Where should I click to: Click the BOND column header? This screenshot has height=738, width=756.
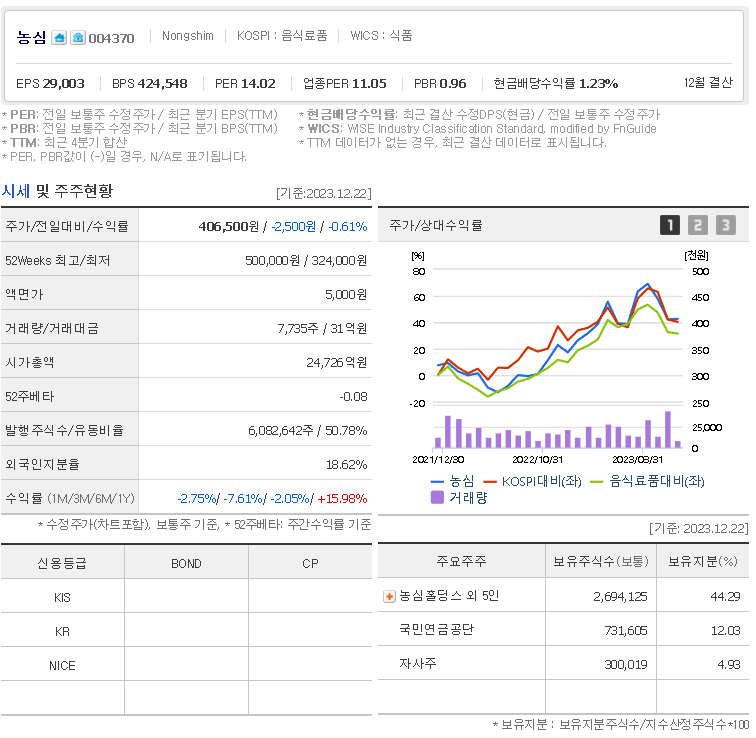tap(186, 564)
